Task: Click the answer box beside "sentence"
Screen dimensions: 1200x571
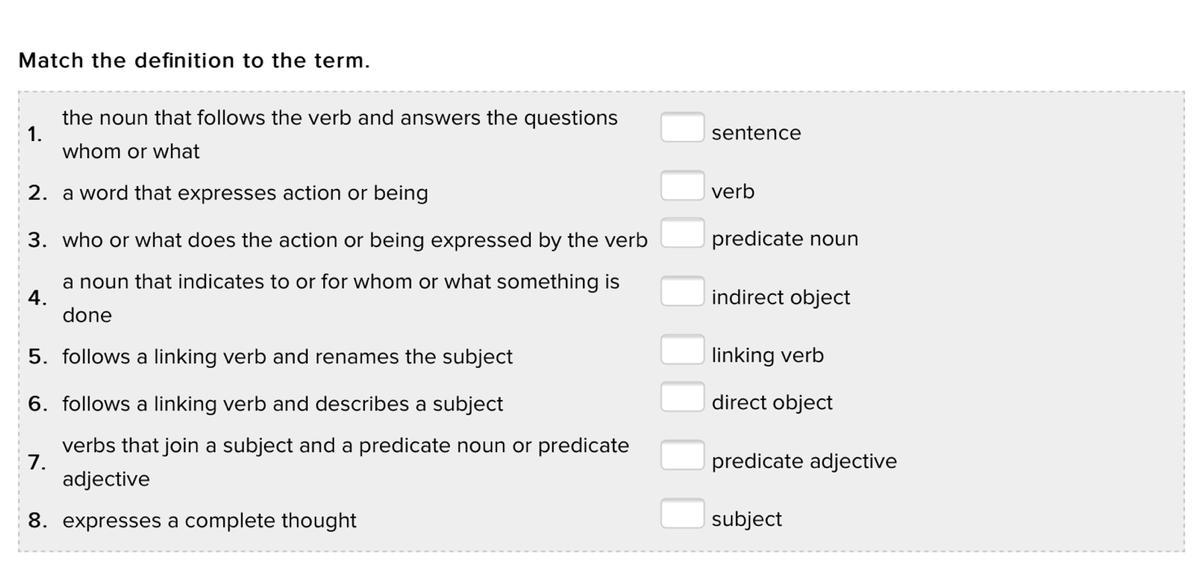Action: point(682,127)
